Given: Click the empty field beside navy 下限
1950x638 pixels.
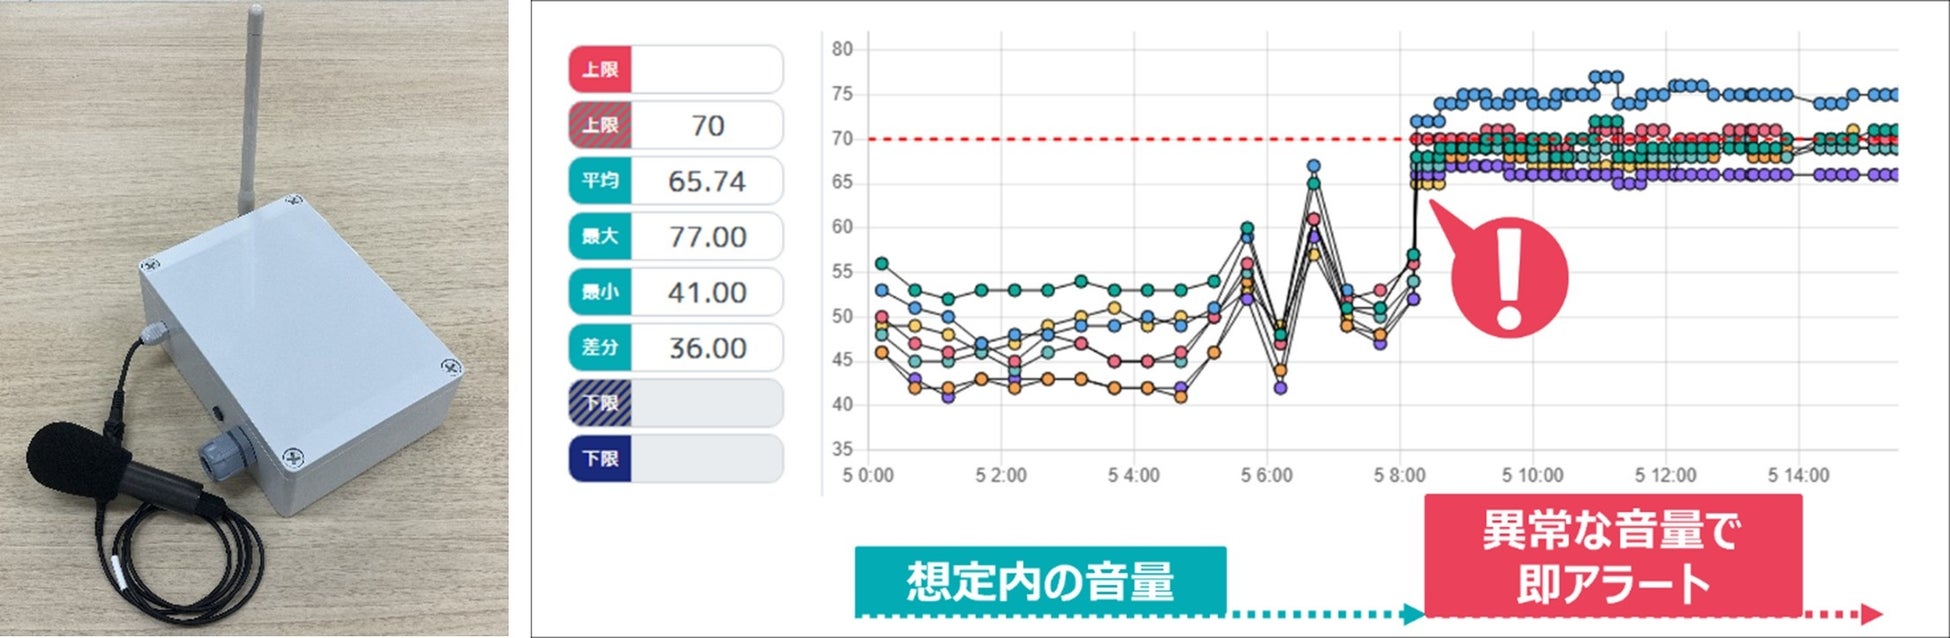Looking at the screenshot, I should pos(706,459).
